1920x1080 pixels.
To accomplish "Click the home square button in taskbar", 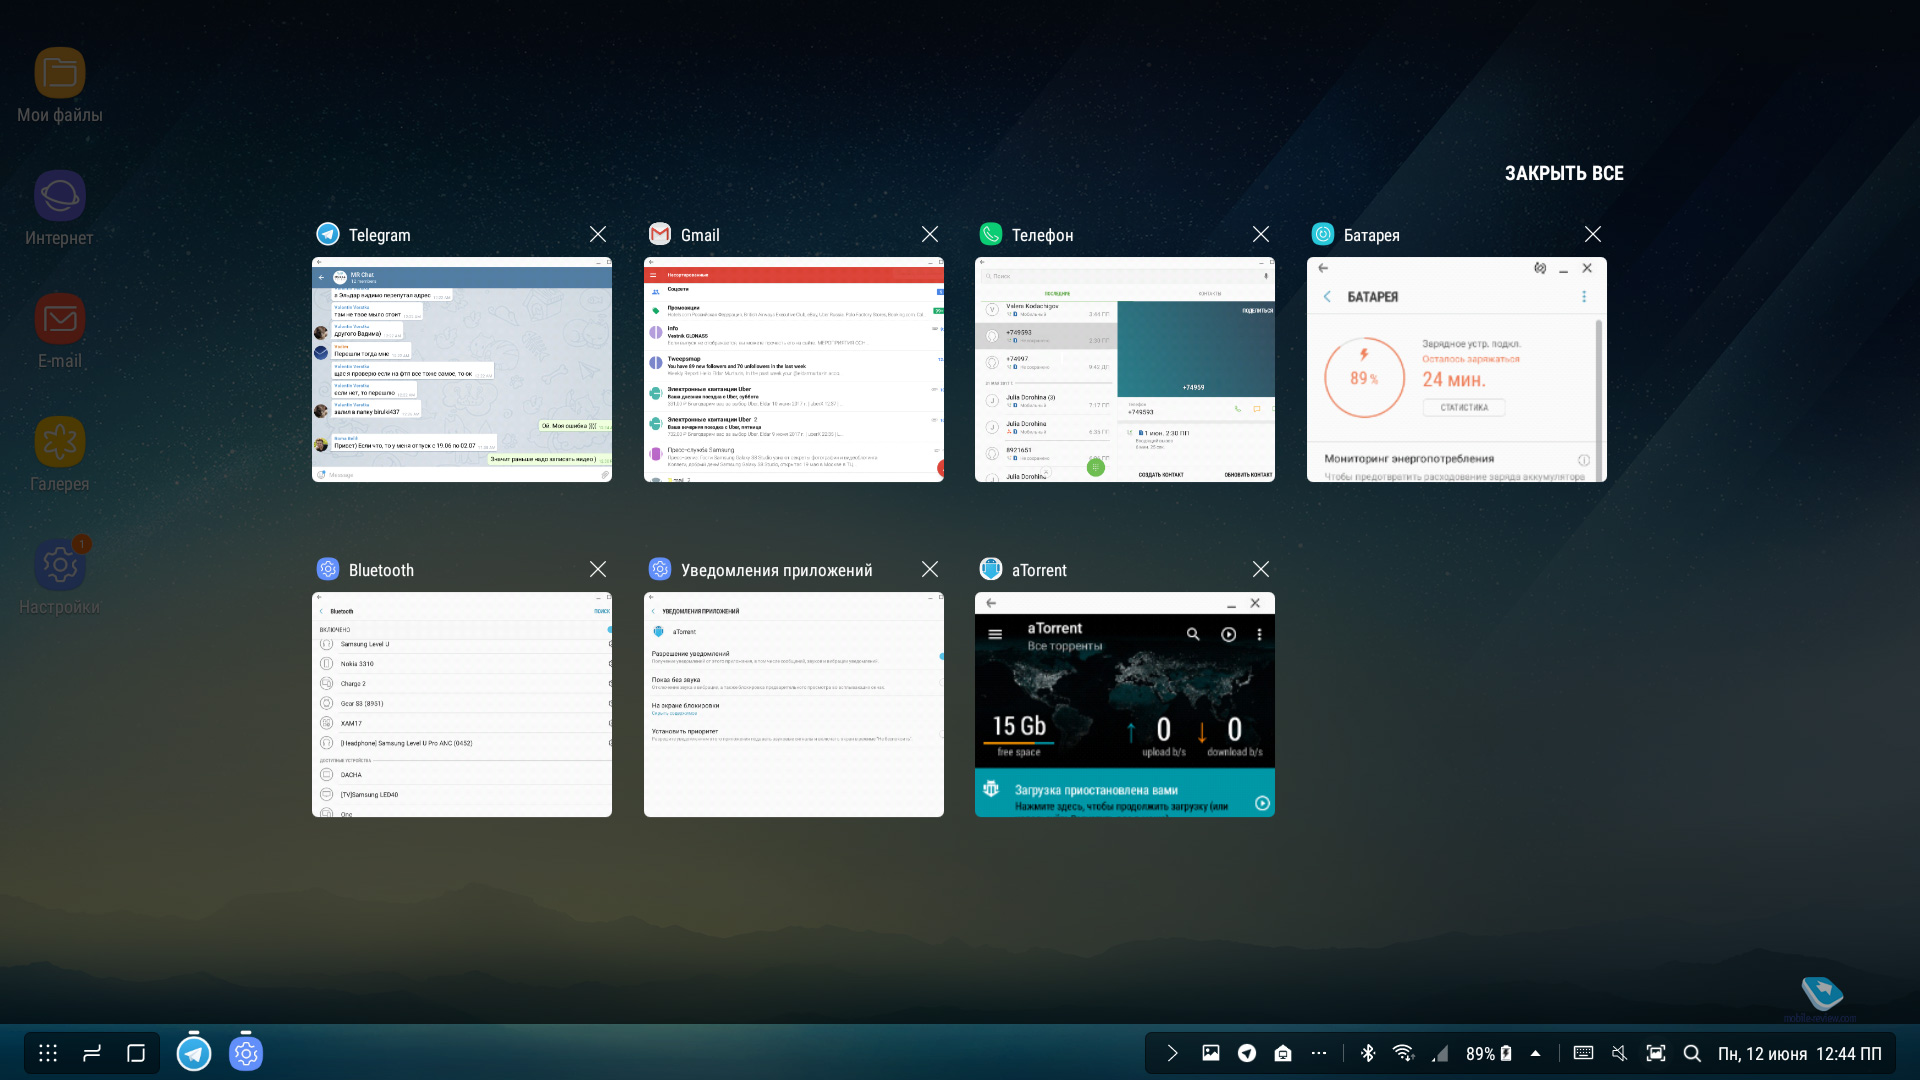I will click(x=136, y=1053).
